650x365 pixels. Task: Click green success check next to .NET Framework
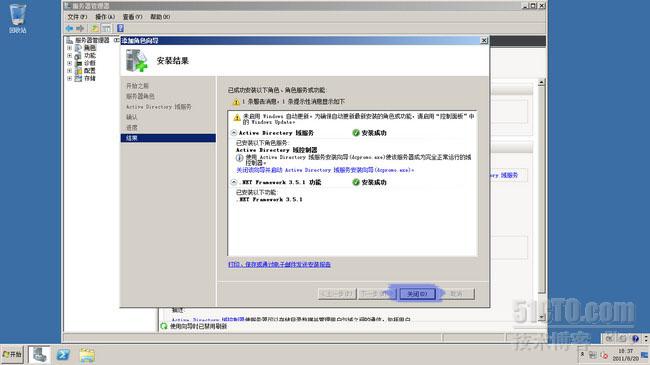pyautogui.click(x=356, y=182)
